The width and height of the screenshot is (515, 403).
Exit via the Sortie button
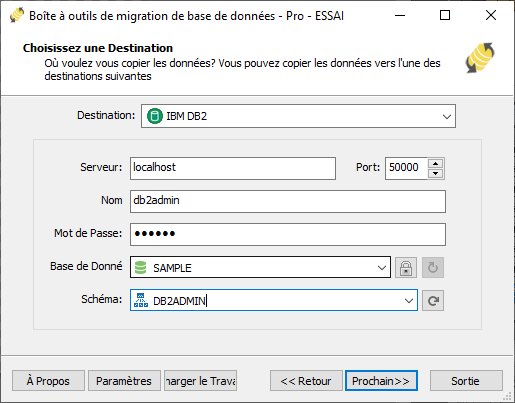pos(466,380)
